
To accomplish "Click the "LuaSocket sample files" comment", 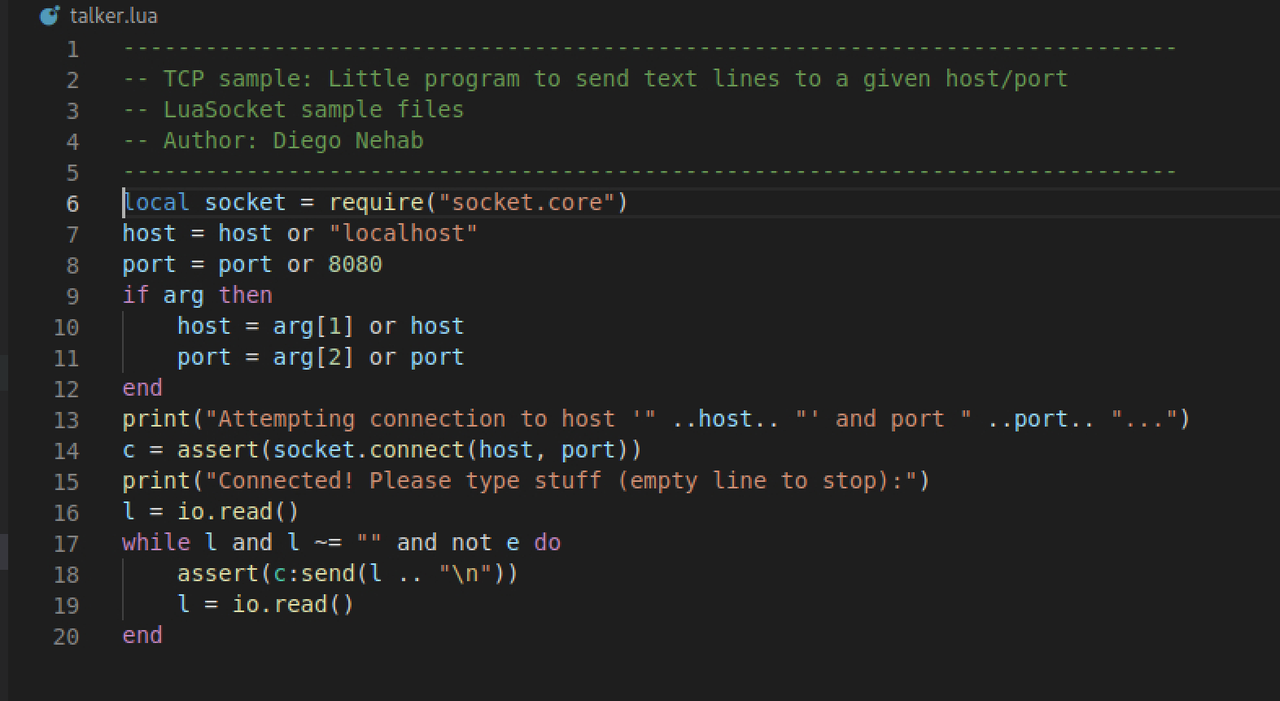I will tap(293, 110).
